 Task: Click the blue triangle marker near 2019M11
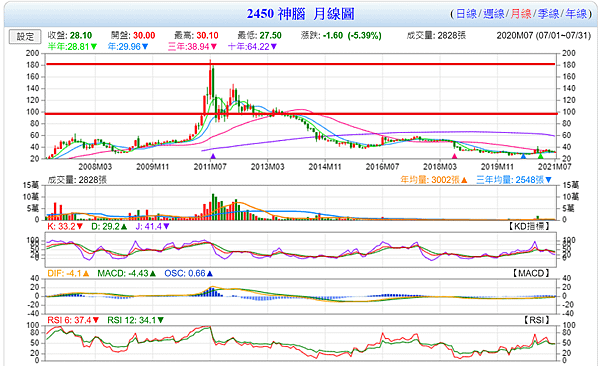pos(523,156)
